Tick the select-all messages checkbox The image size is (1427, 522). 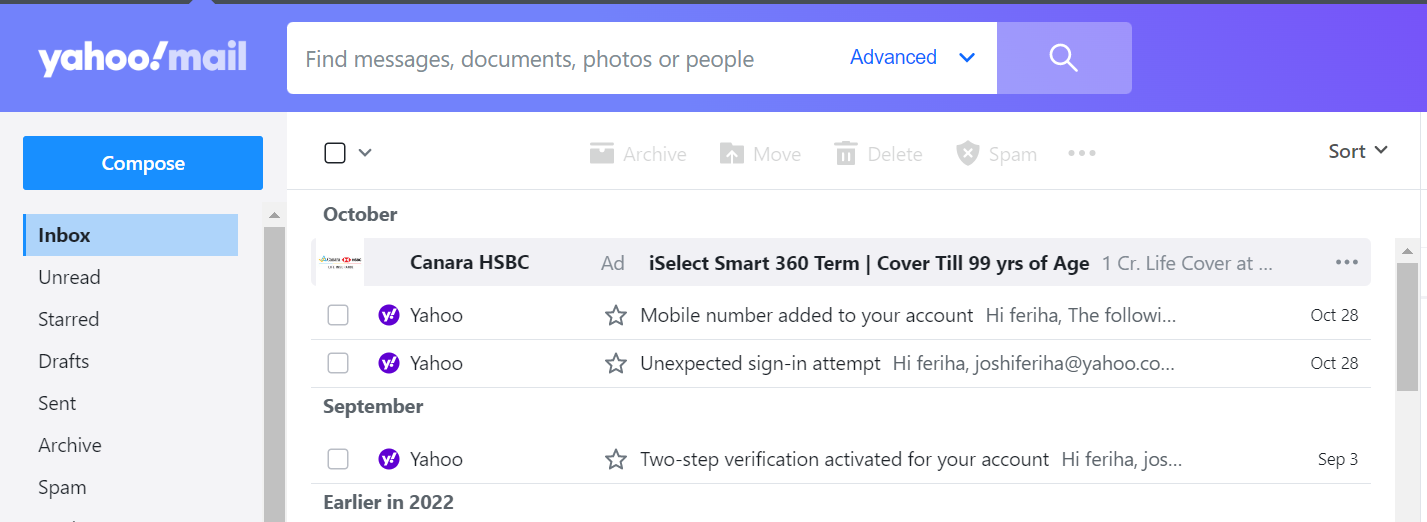[335, 153]
